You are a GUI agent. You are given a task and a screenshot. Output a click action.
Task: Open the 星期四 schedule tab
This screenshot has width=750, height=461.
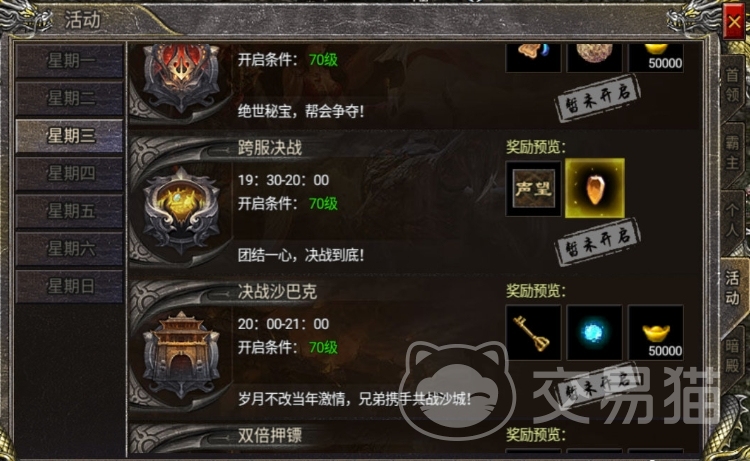point(70,174)
